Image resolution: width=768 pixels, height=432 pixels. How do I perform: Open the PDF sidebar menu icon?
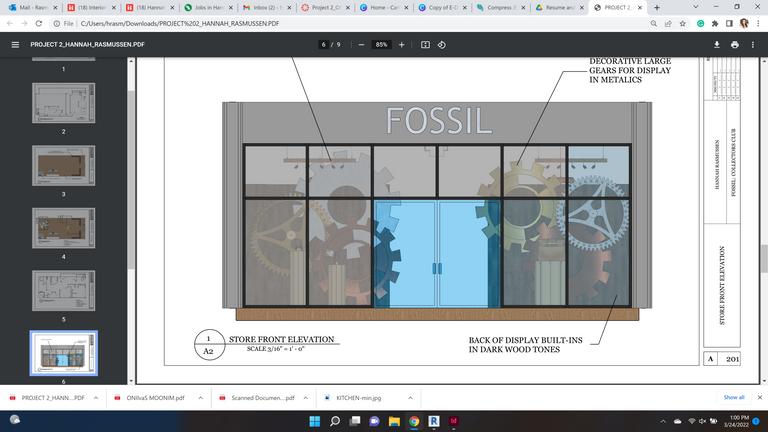[x=15, y=45]
